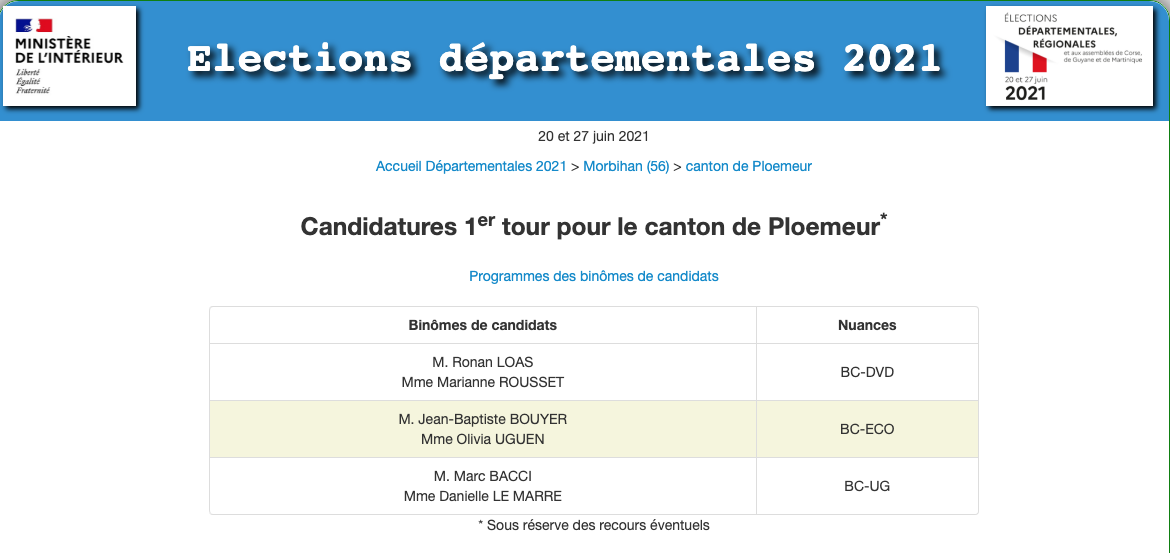The height and width of the screenshot is (553, 1170).
Task: Click the Ministère de l'Intérieur logo
Action: pyautogui.click(x=69, y=55)
